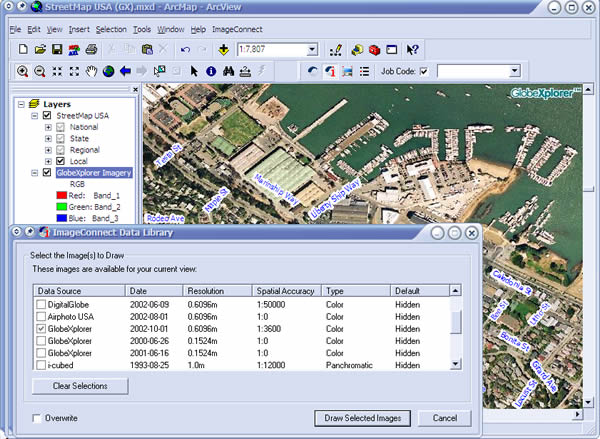This screenshot has height=439, width=600.
Task: Tick the Overwrite checkbox
Action: (x=37, y=418)
